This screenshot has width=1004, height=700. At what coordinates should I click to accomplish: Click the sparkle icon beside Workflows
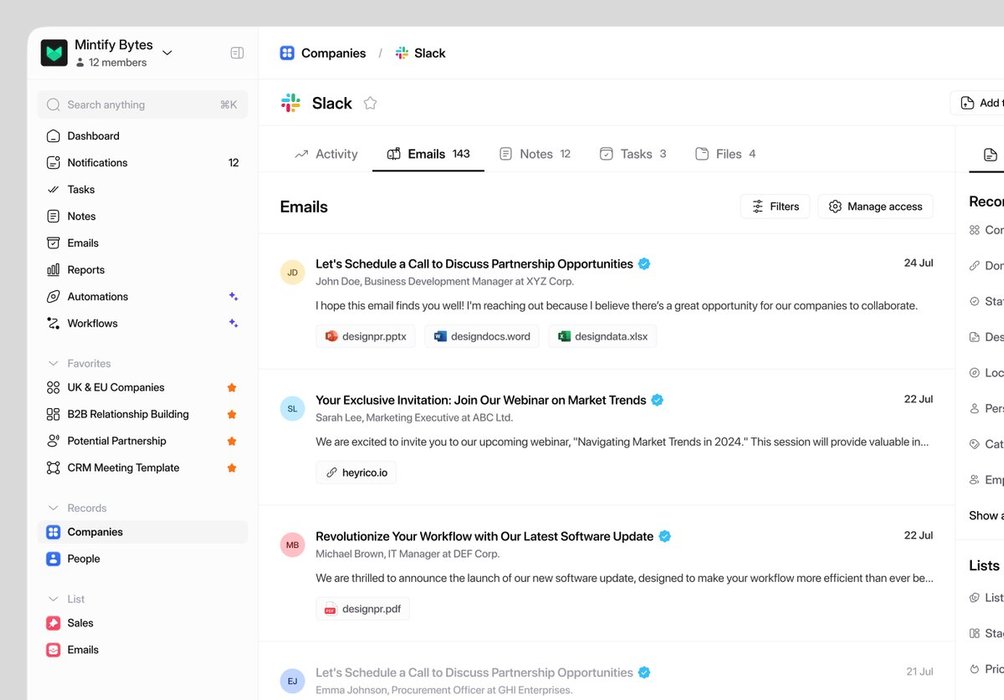tap(233, 323)
